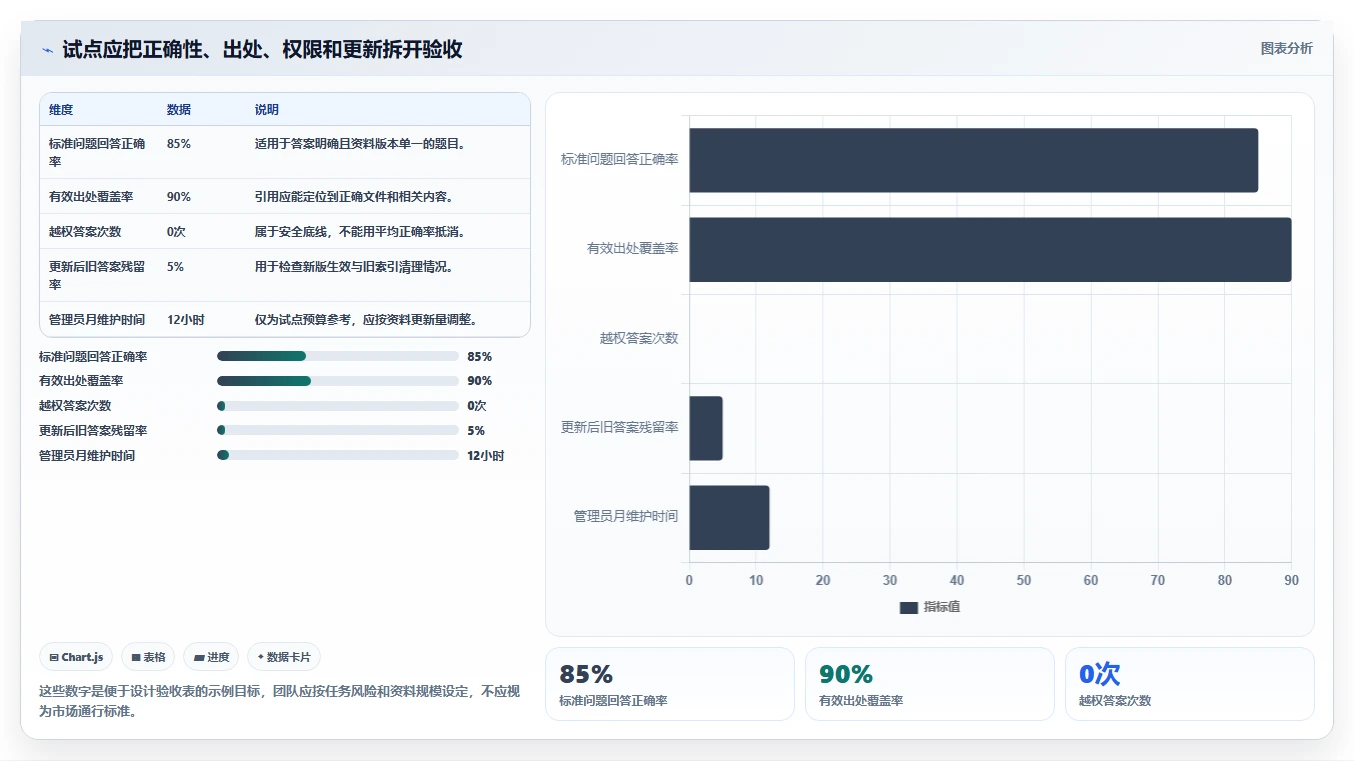Select table cell 标准问题回答正确率

coord(97,152)
